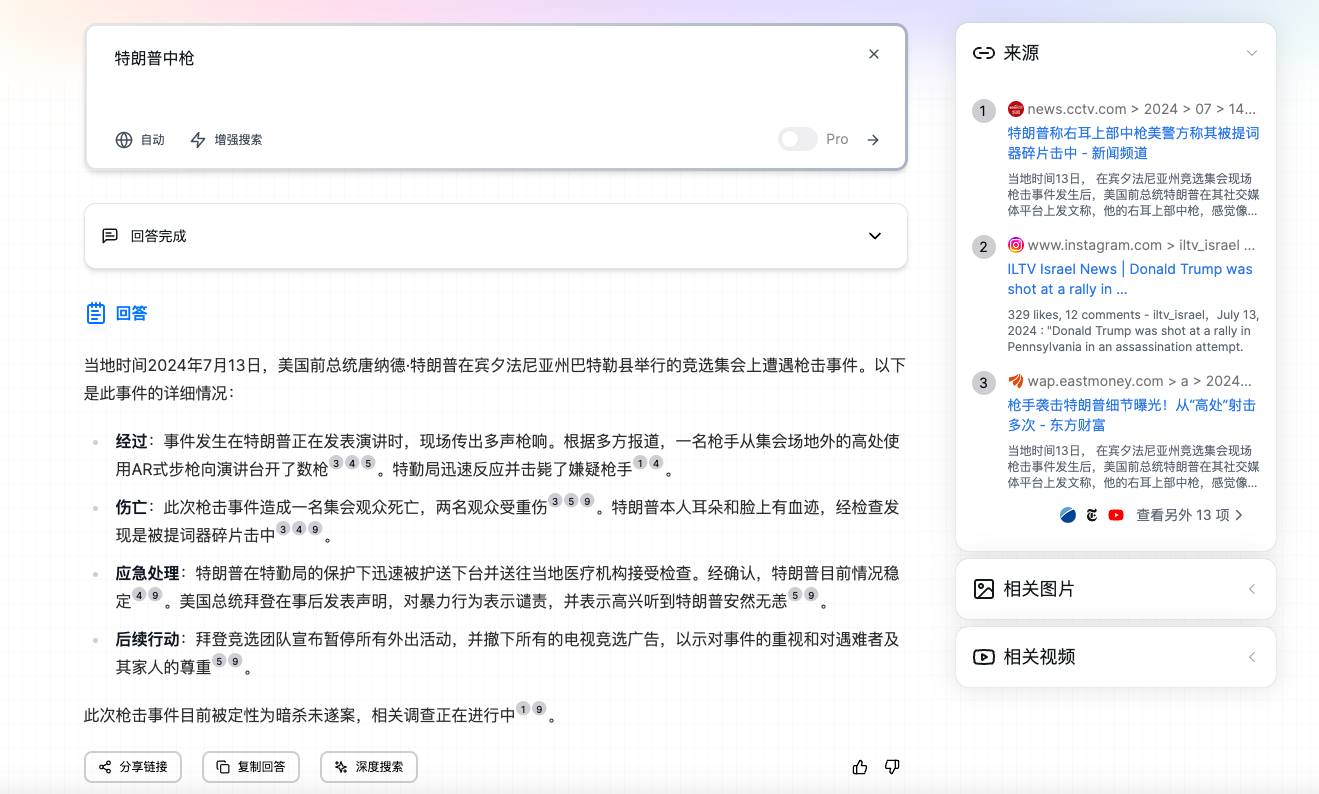Image resolution: width=1319 pixels, height=794 pixels.
Task: Click the 329 likes, 12 comments snippet
Action: (1133, 331)
